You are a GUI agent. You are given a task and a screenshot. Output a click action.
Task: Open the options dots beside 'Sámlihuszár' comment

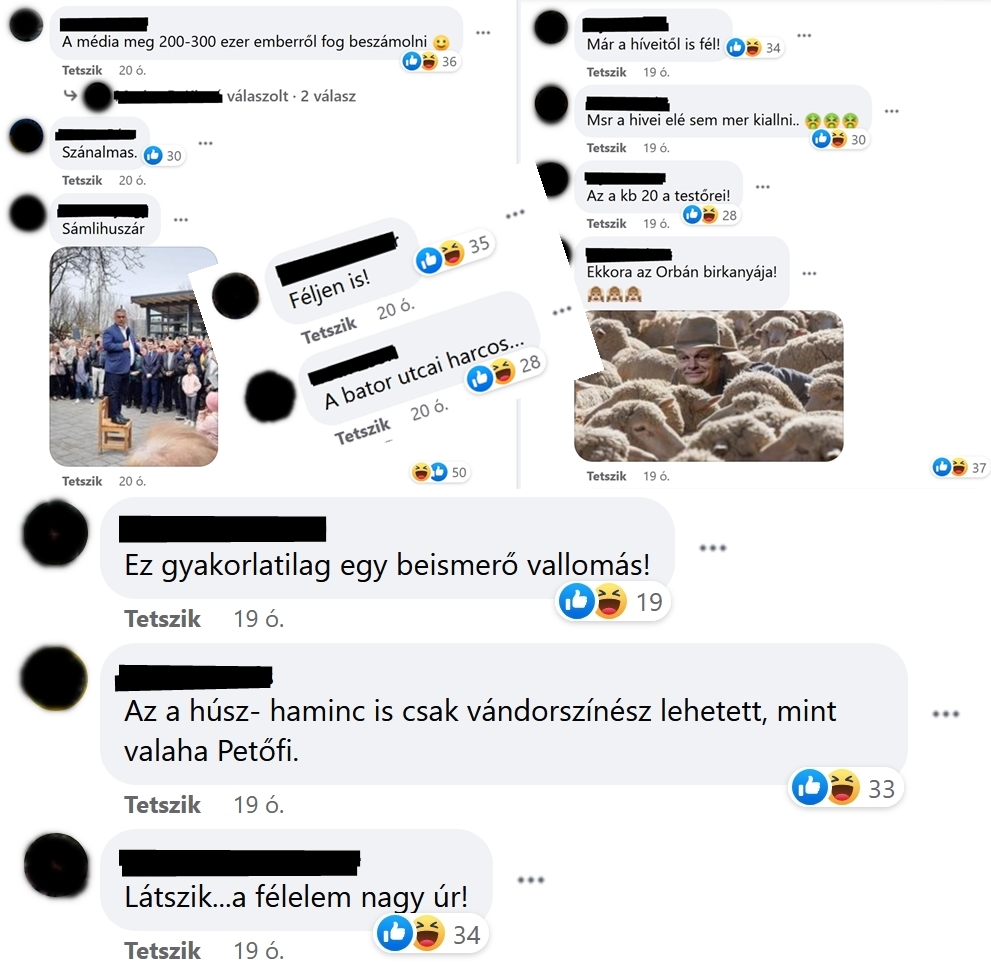point(181,220)
